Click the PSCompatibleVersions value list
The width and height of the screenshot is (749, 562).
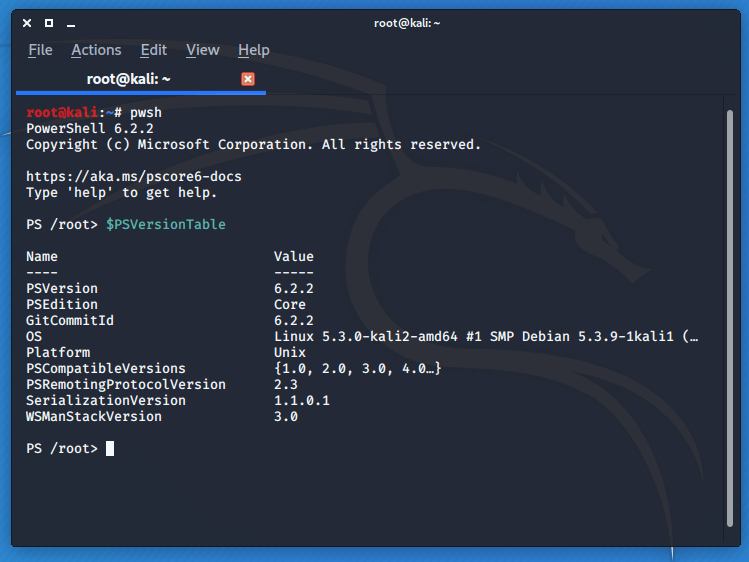[x=357, y=369]
